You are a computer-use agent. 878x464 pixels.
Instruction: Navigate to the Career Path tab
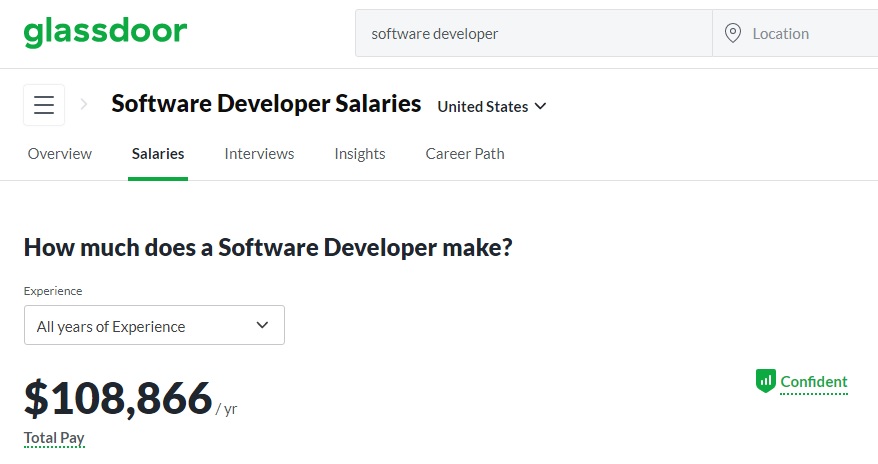coord(465,154)
